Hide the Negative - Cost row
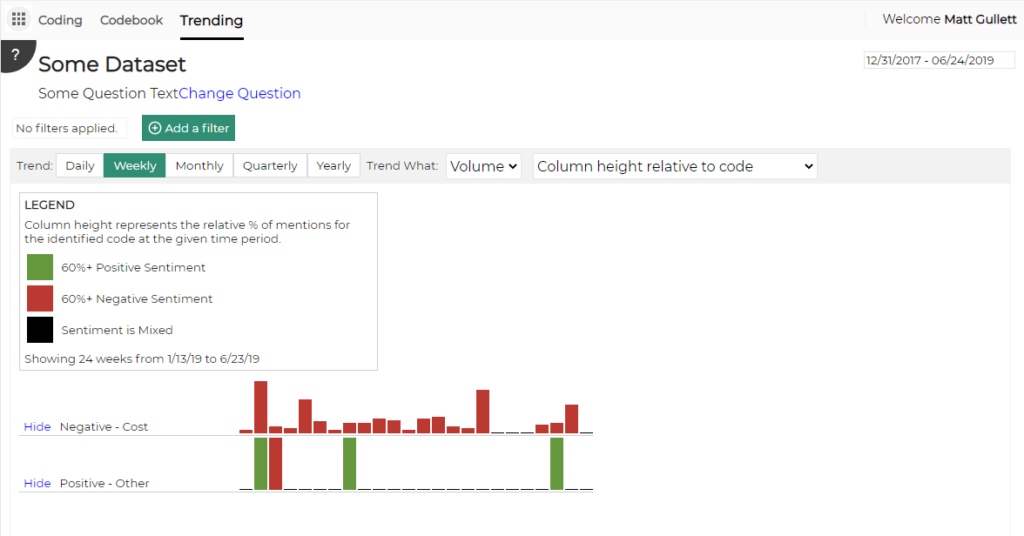 pos(37,427)
